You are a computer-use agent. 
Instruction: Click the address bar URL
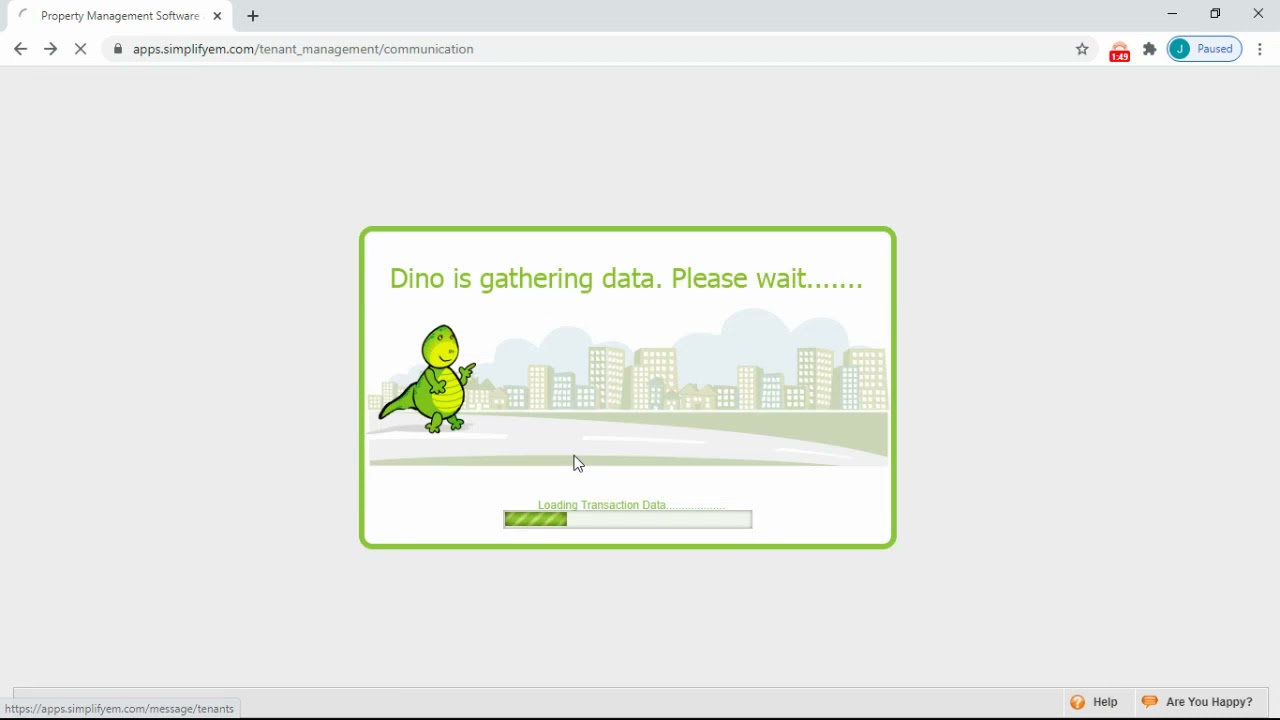[x=303, y=49]
